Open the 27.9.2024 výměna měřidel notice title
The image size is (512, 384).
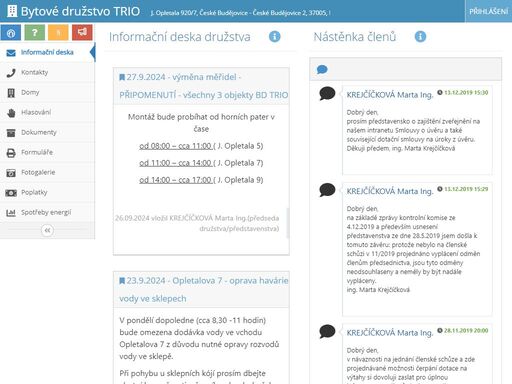click(x=203, y=86)
